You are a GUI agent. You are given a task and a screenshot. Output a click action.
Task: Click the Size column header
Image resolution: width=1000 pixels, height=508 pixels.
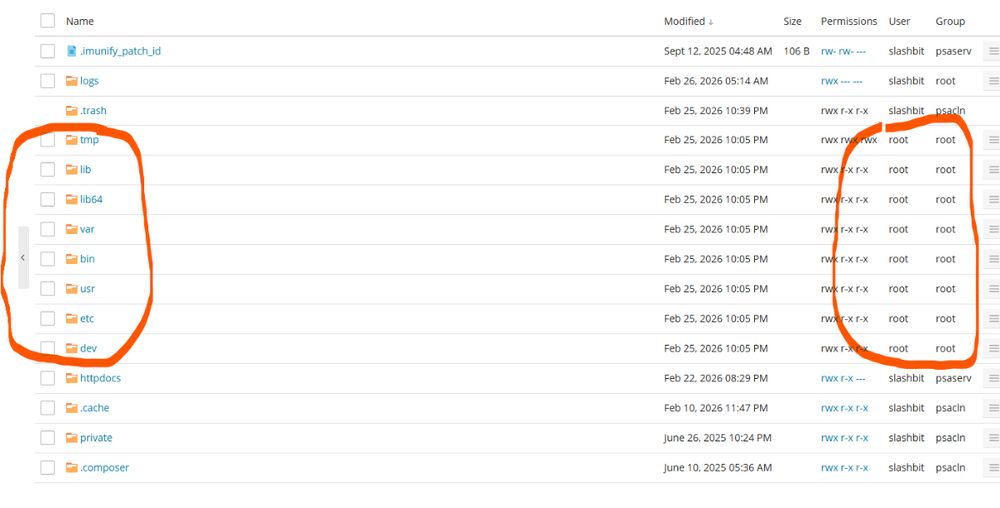(792, 21)
